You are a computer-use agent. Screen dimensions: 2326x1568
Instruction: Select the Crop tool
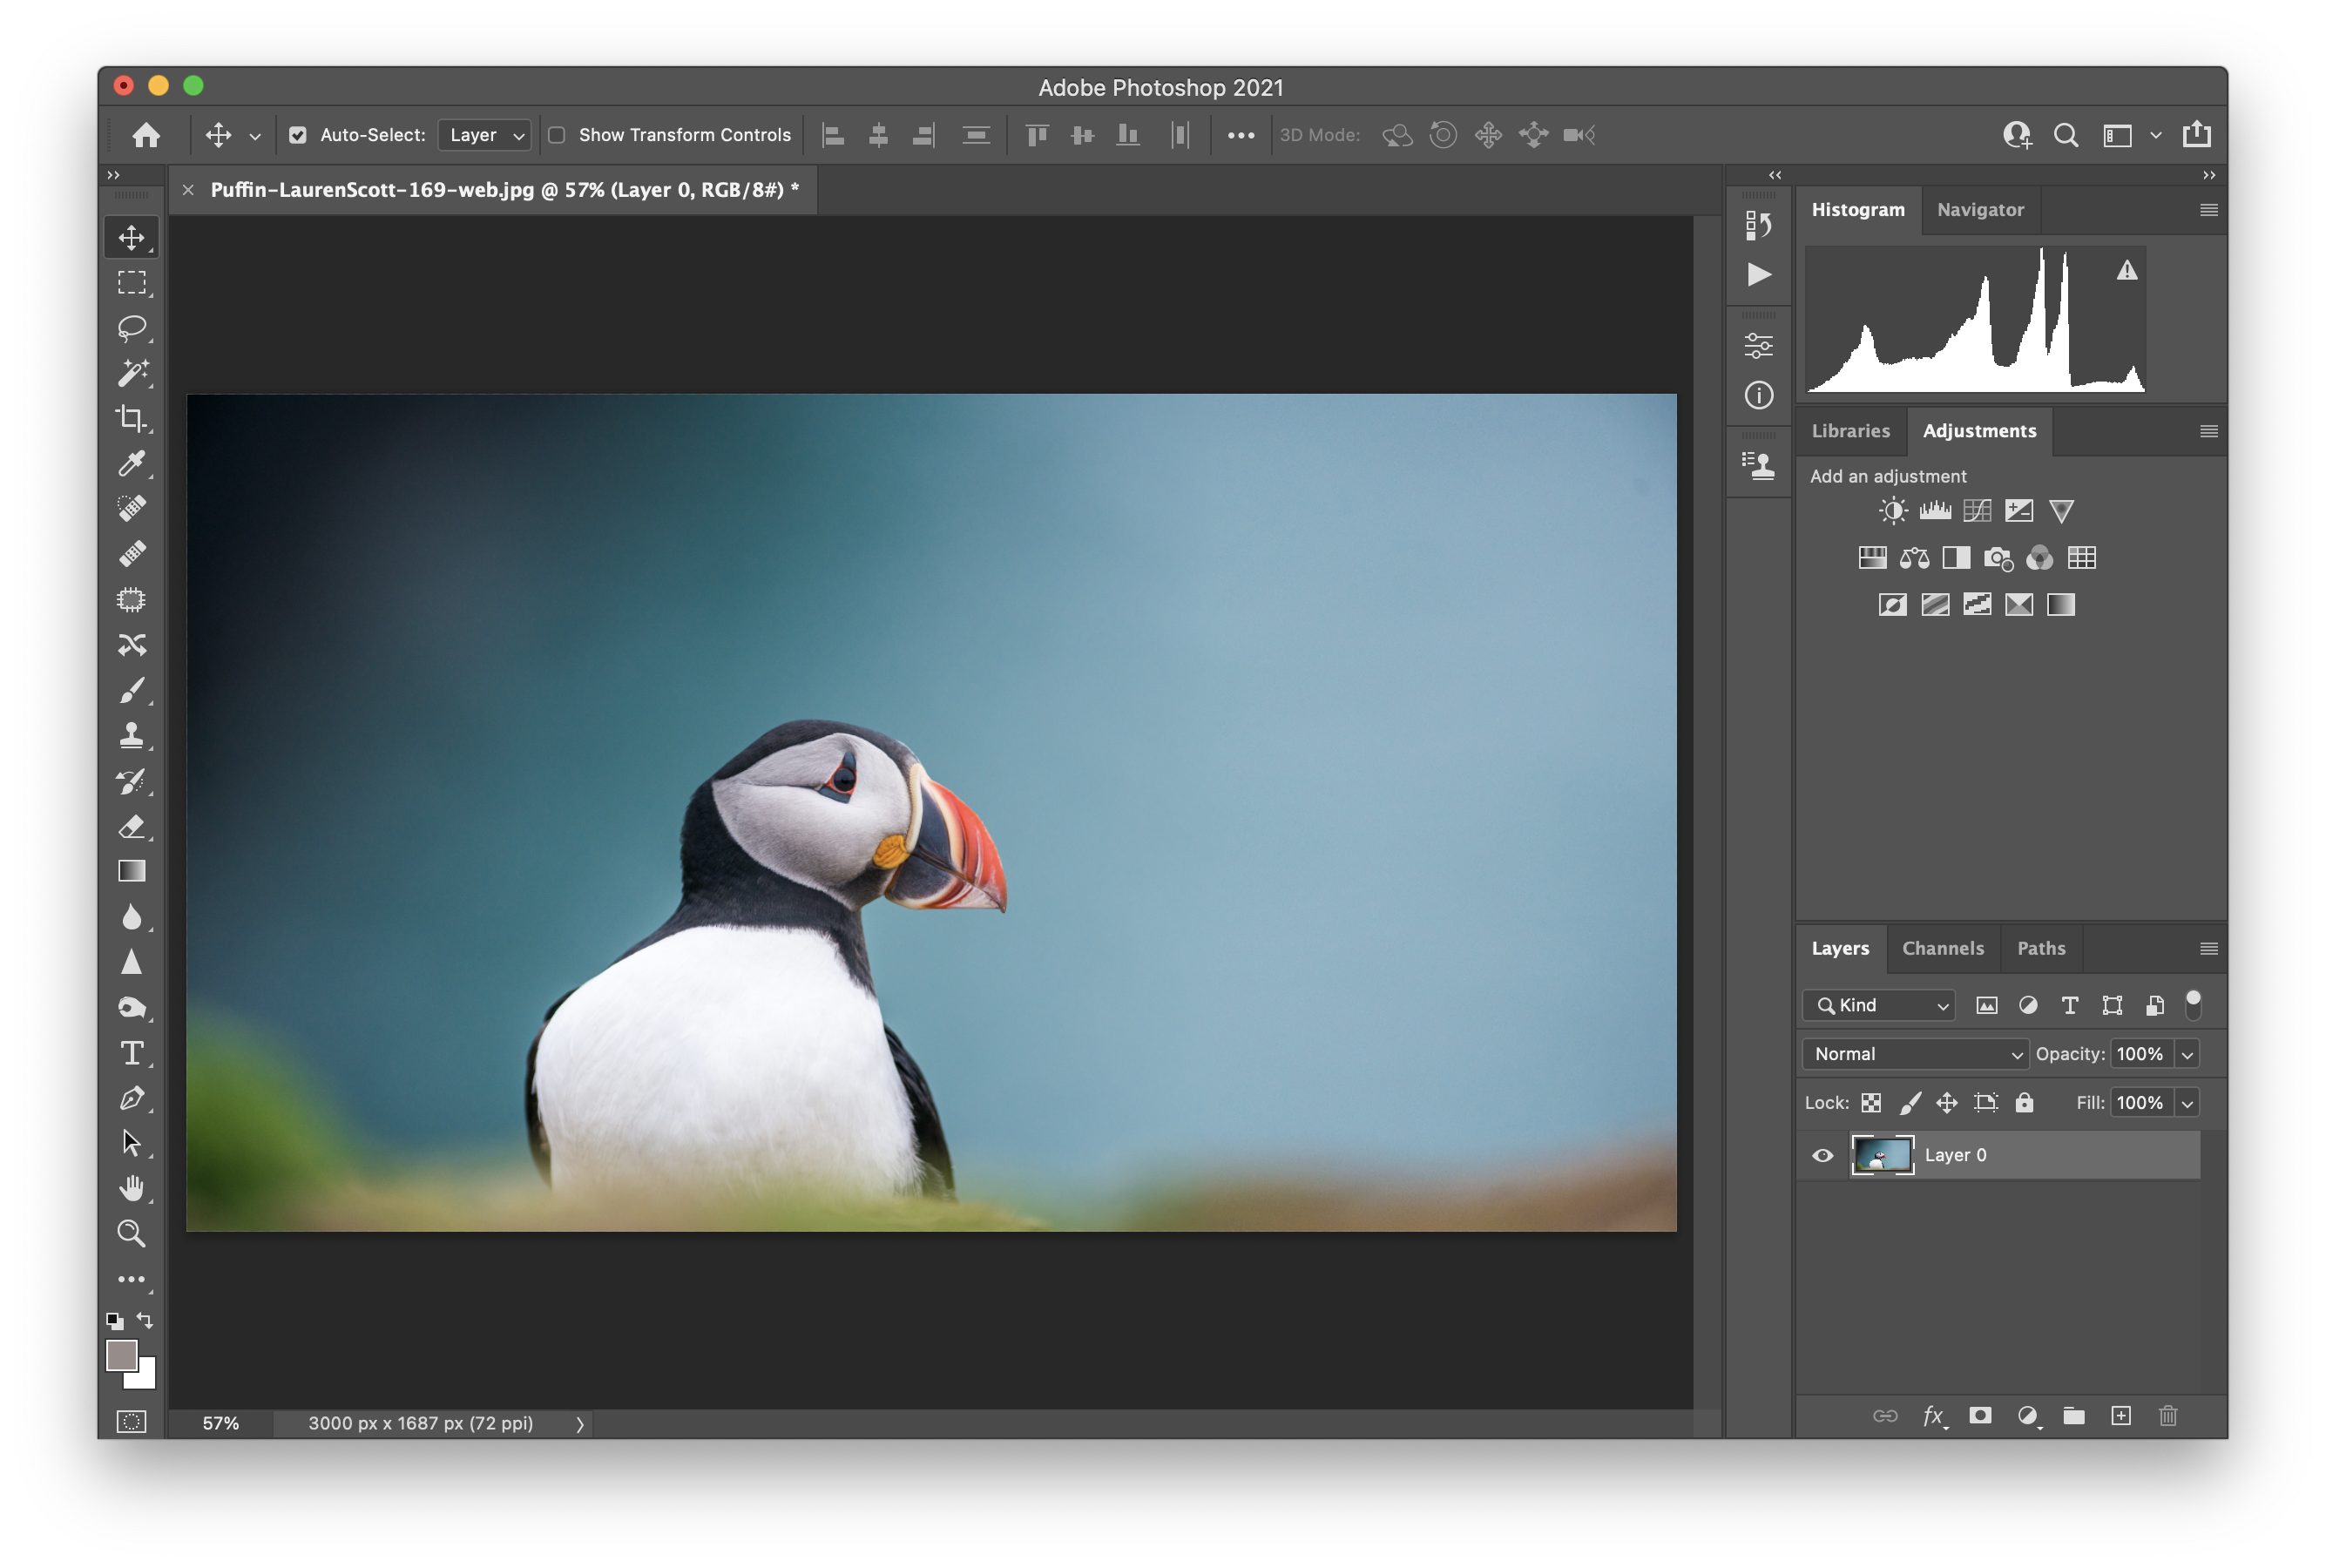(x=131, y=418)
